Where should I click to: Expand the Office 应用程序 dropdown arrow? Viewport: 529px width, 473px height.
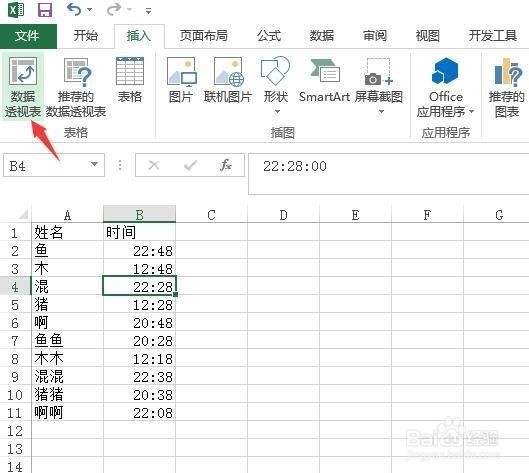[471, 111]
